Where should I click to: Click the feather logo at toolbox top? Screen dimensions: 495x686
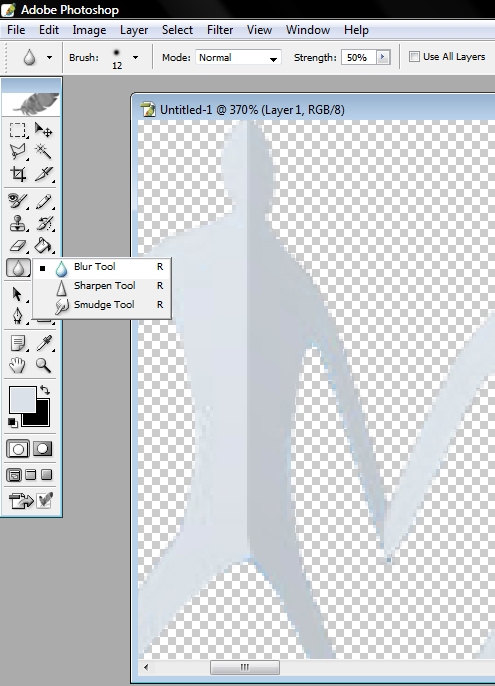32,104
